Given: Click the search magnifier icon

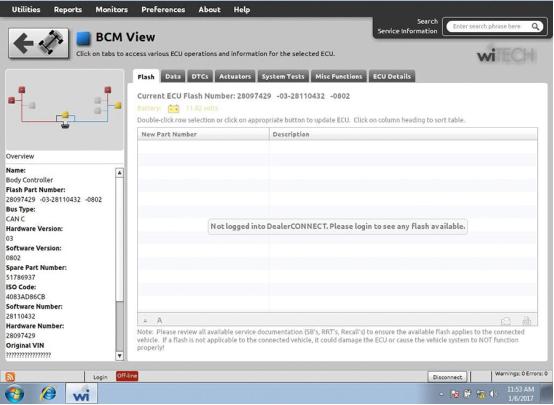Looking at the screenshot, I should click(x=535, y=27).
